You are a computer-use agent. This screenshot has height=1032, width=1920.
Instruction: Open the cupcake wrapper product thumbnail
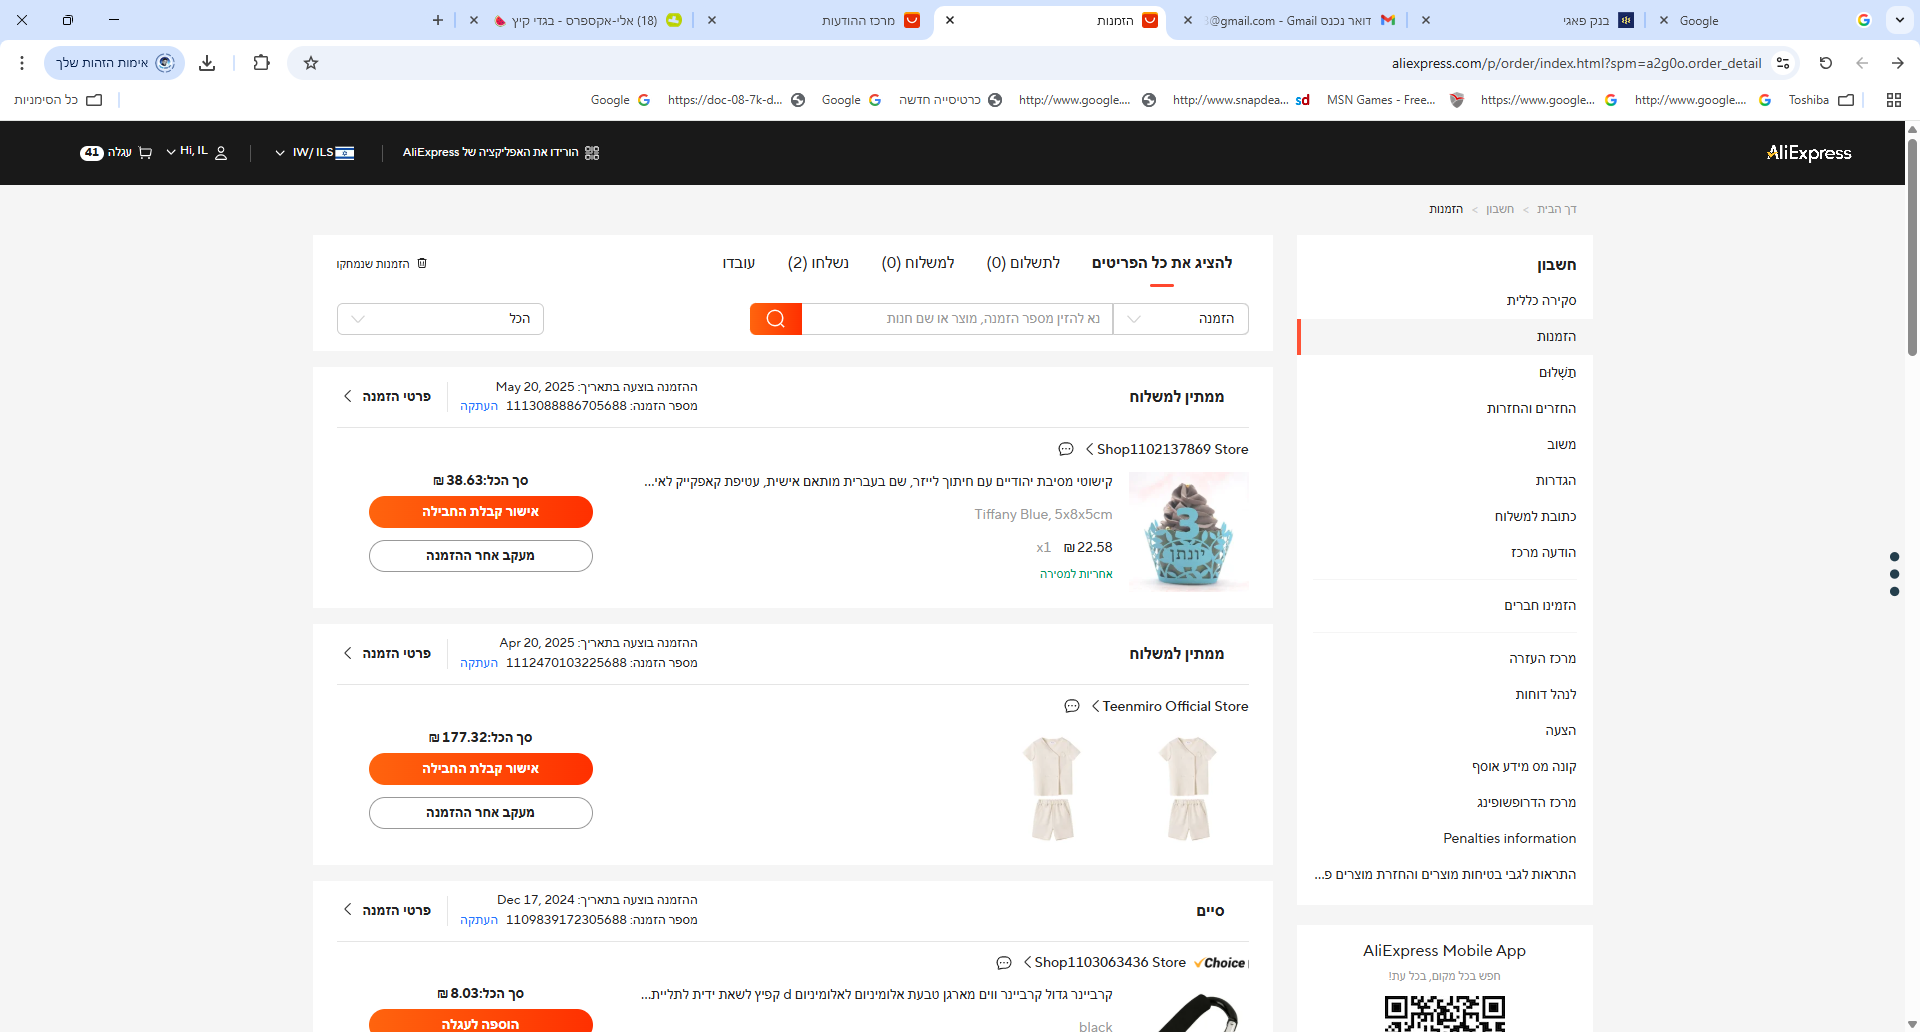coord(1189,531)
